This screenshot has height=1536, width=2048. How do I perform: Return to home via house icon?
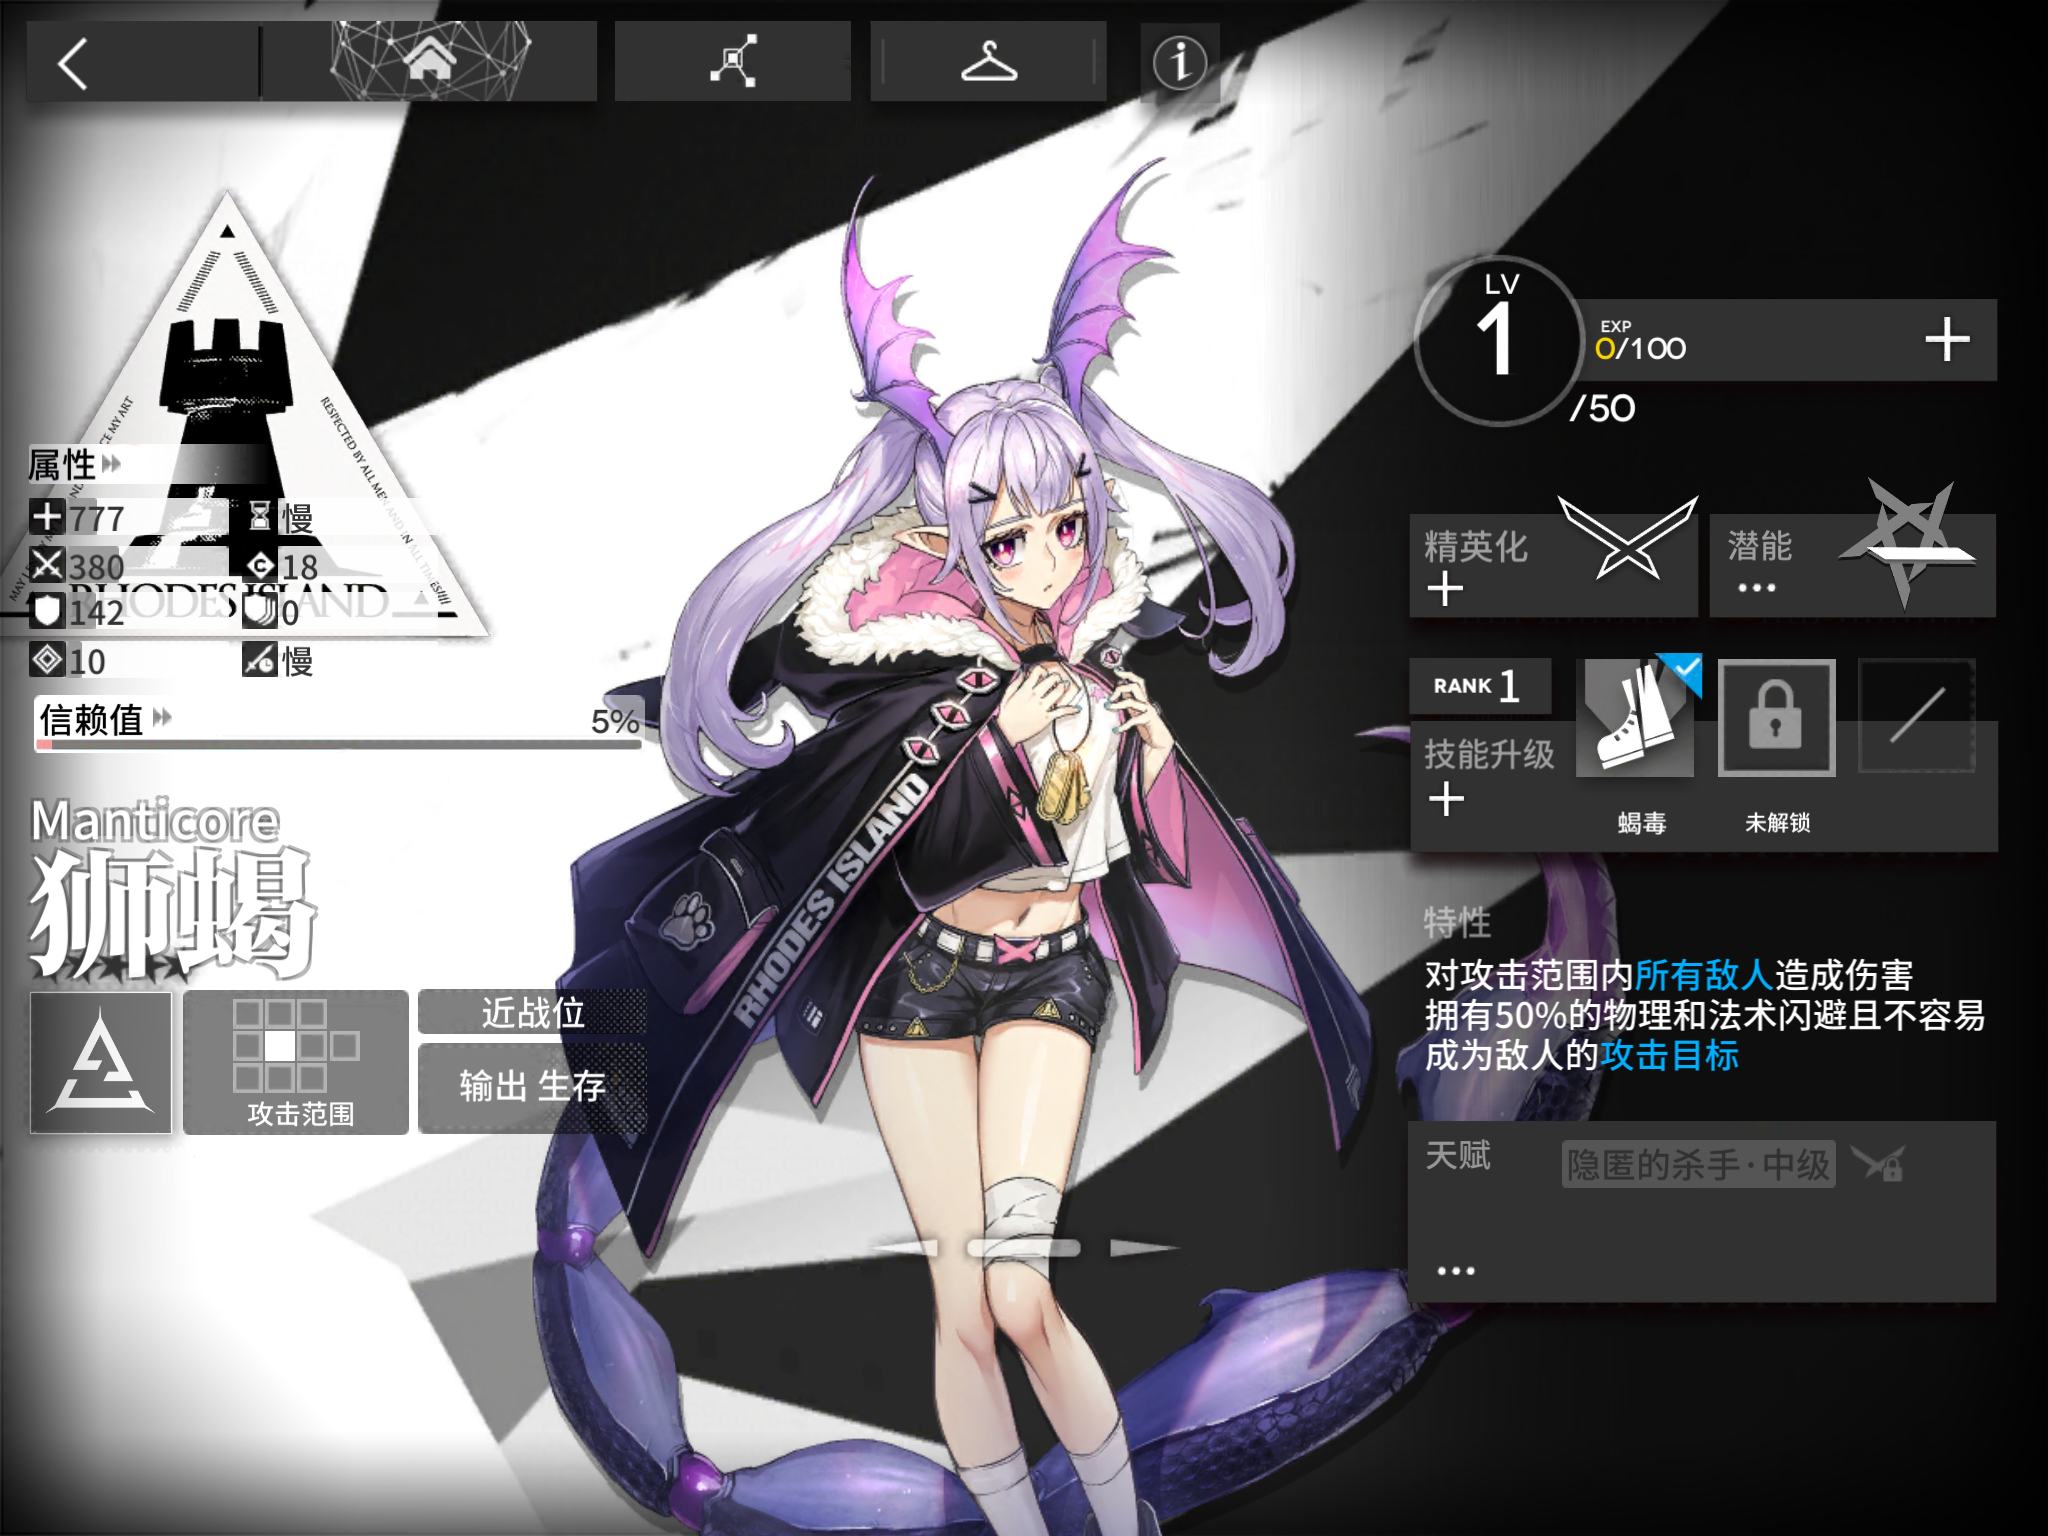click(430, 60)
